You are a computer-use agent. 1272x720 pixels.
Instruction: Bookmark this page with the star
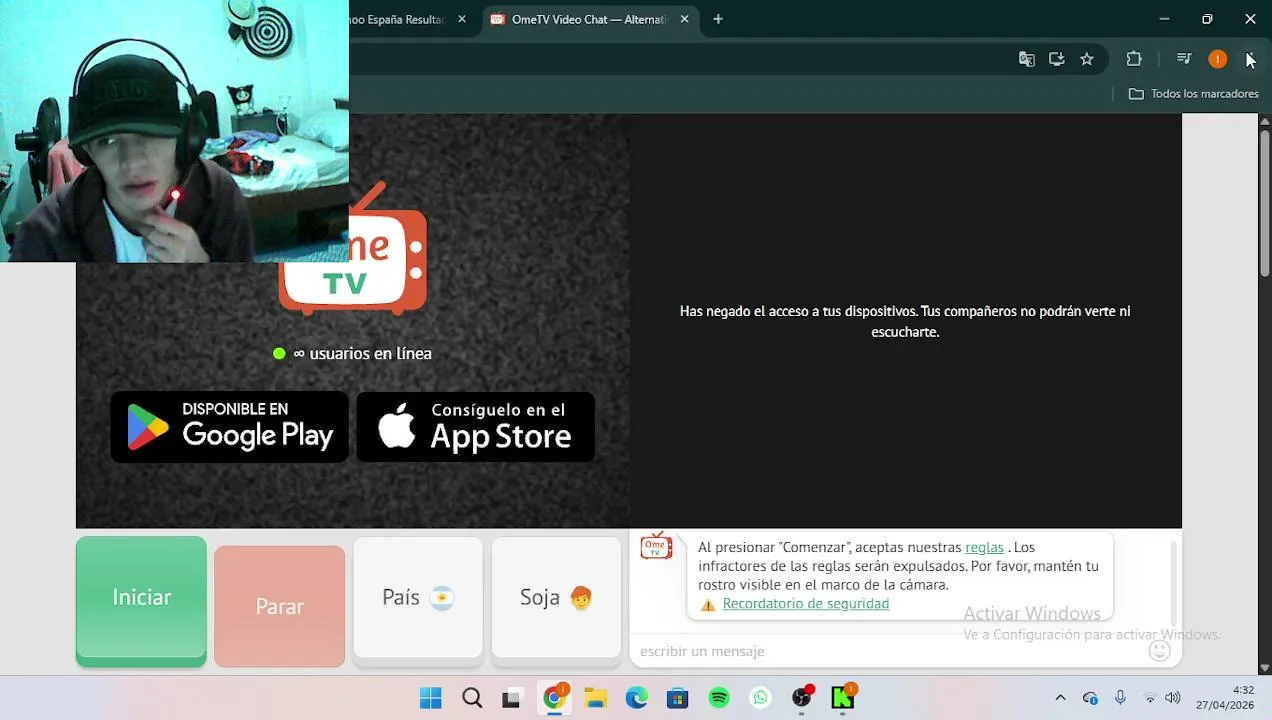[x=1087, y=59]
